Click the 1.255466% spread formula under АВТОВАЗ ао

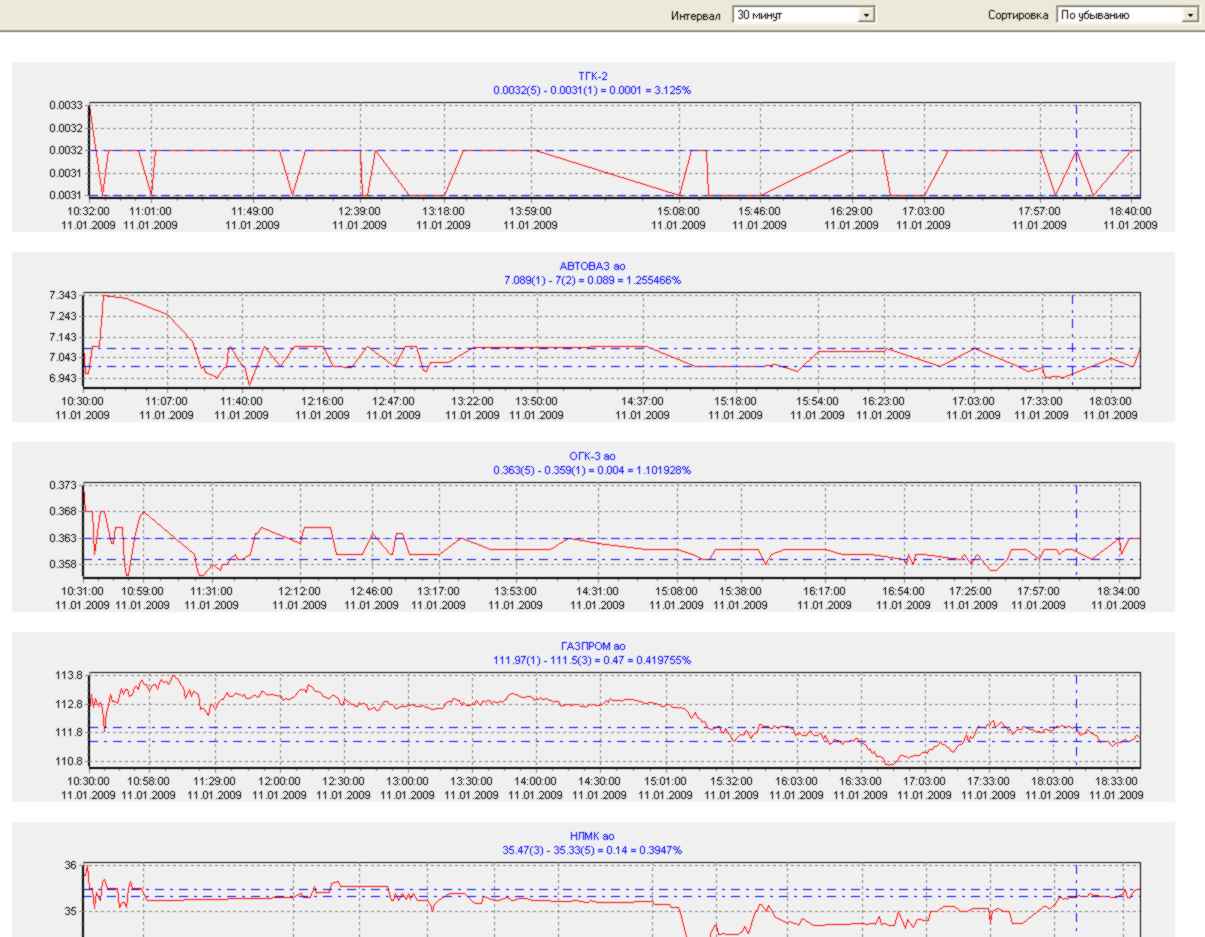tap(592, 280)
